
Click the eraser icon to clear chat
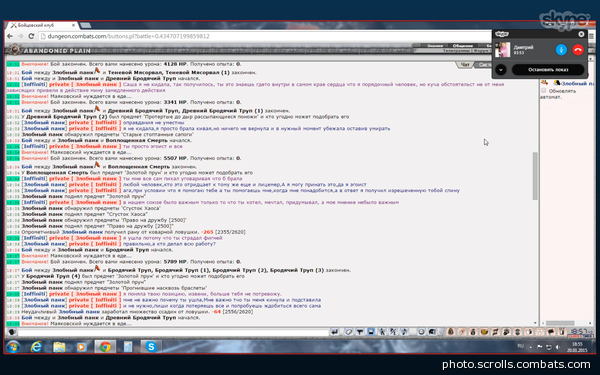point(349,332)
